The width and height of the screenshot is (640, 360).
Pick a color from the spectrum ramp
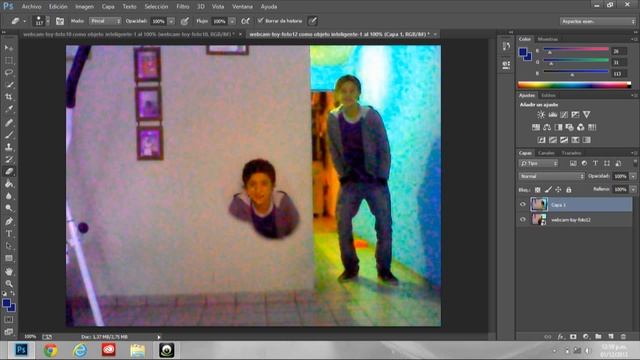point(574,85)
